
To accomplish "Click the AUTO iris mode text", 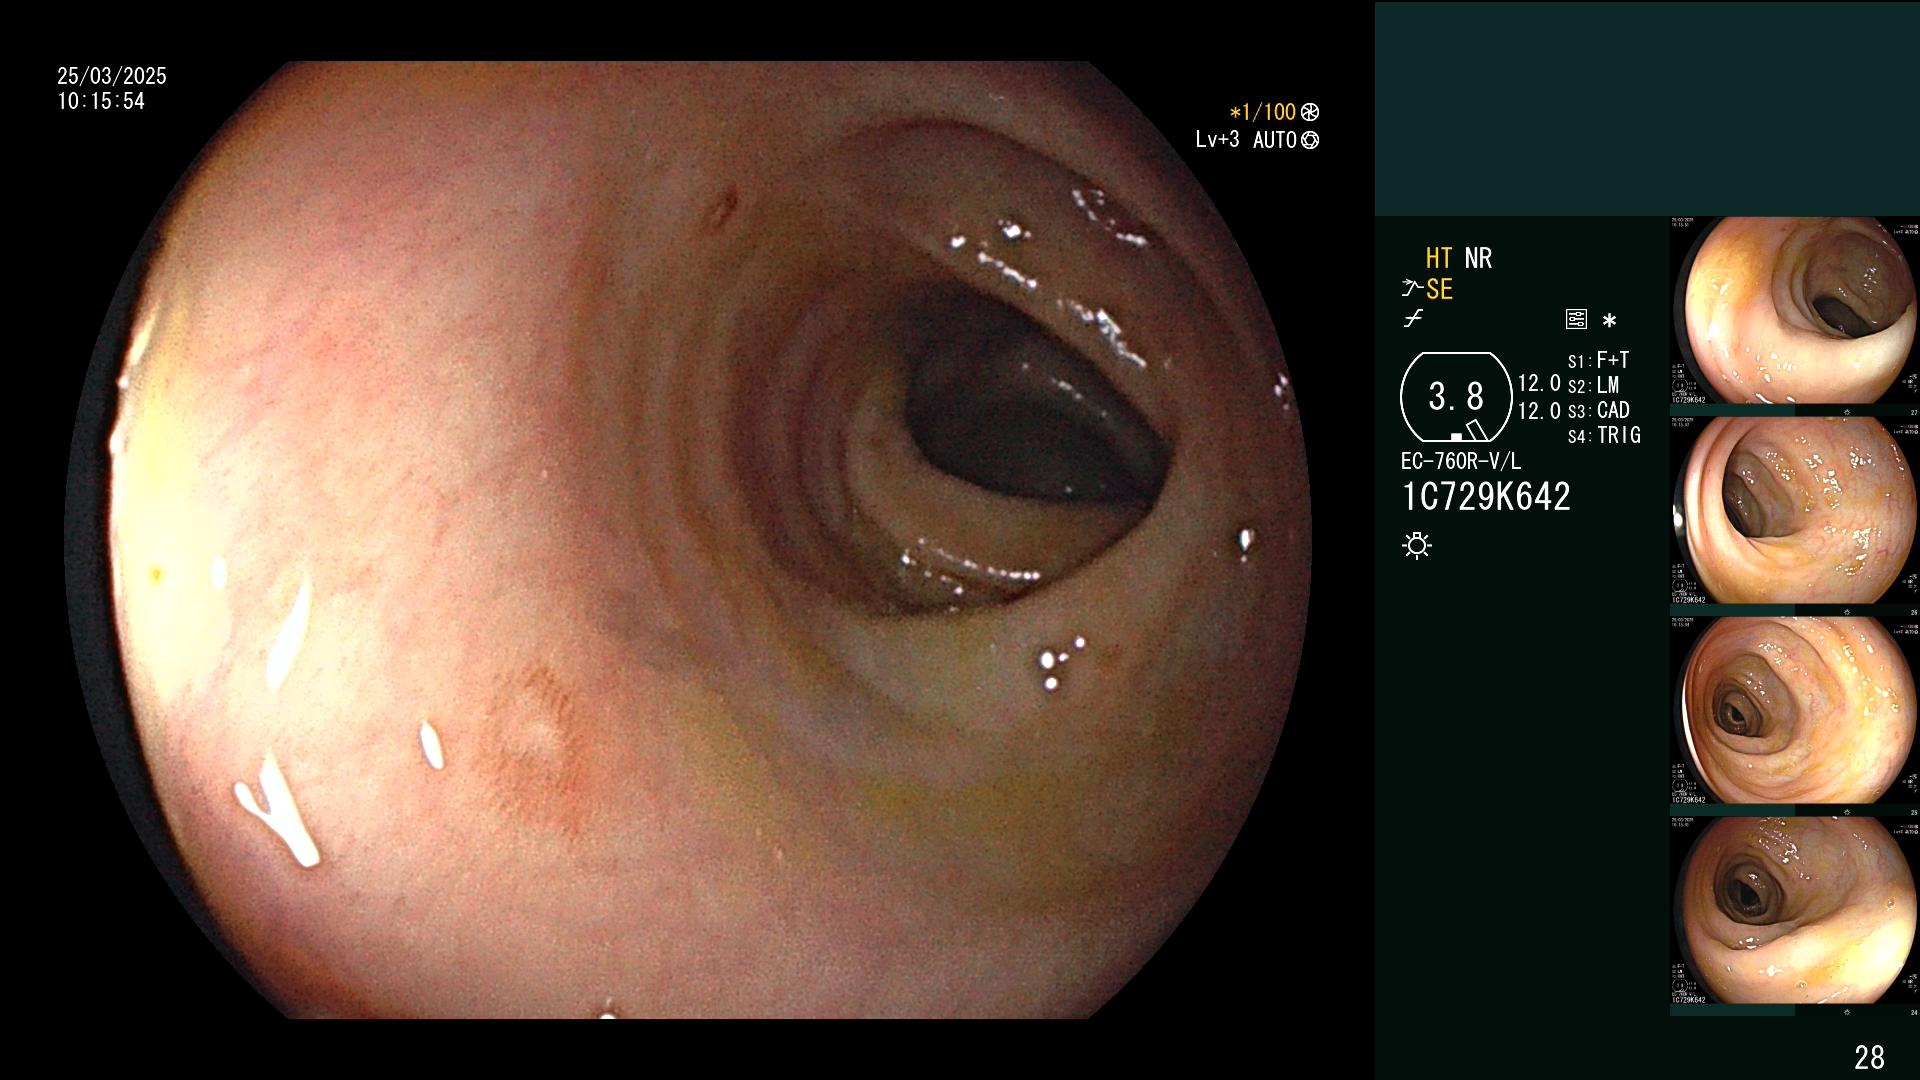I will (1275, 140).
